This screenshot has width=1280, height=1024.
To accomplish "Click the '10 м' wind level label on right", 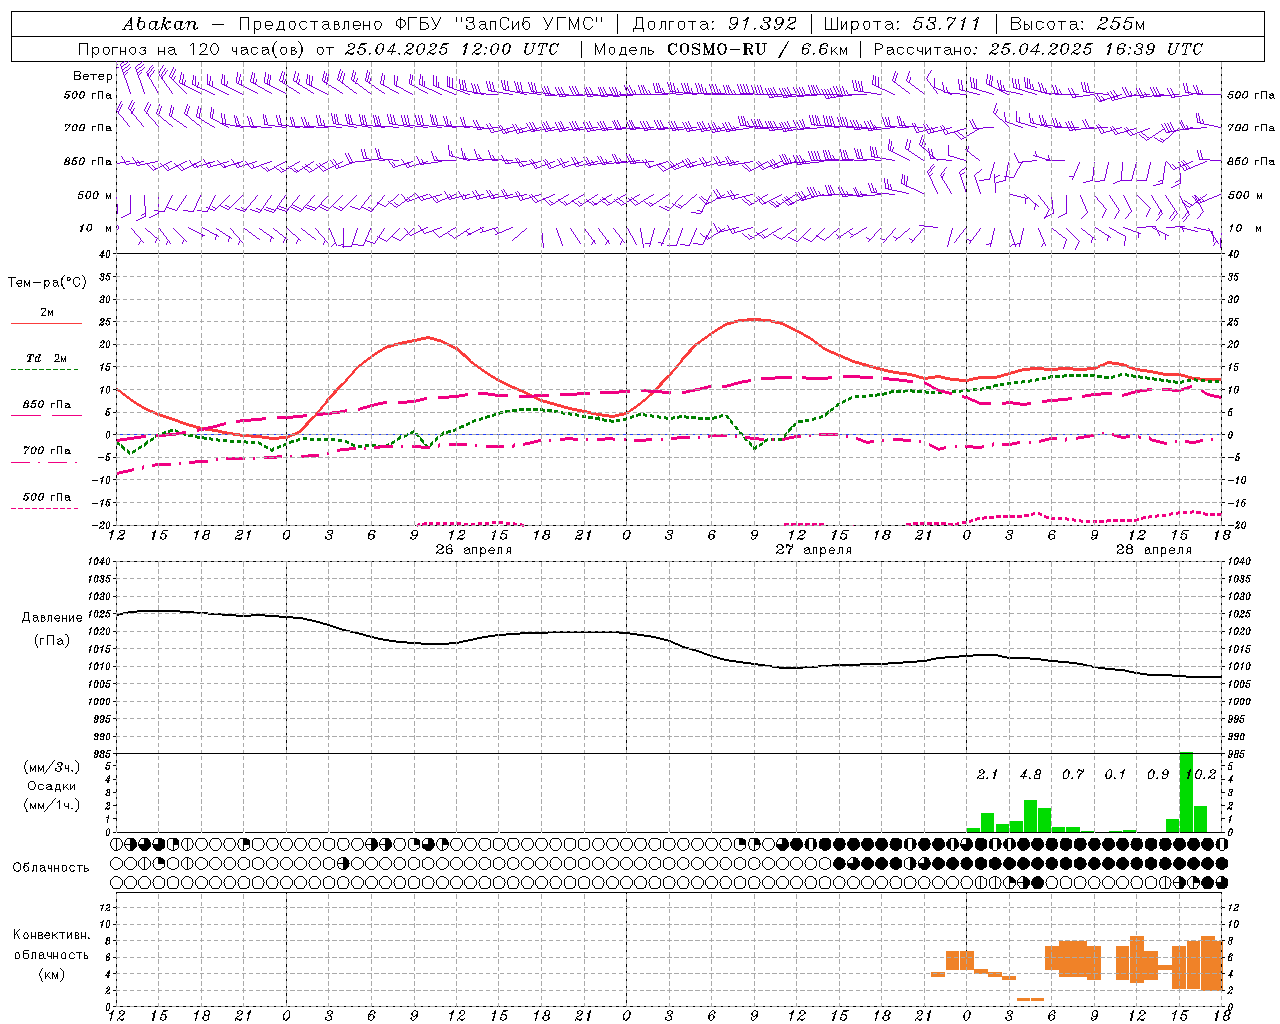I will pos(1244,228).
